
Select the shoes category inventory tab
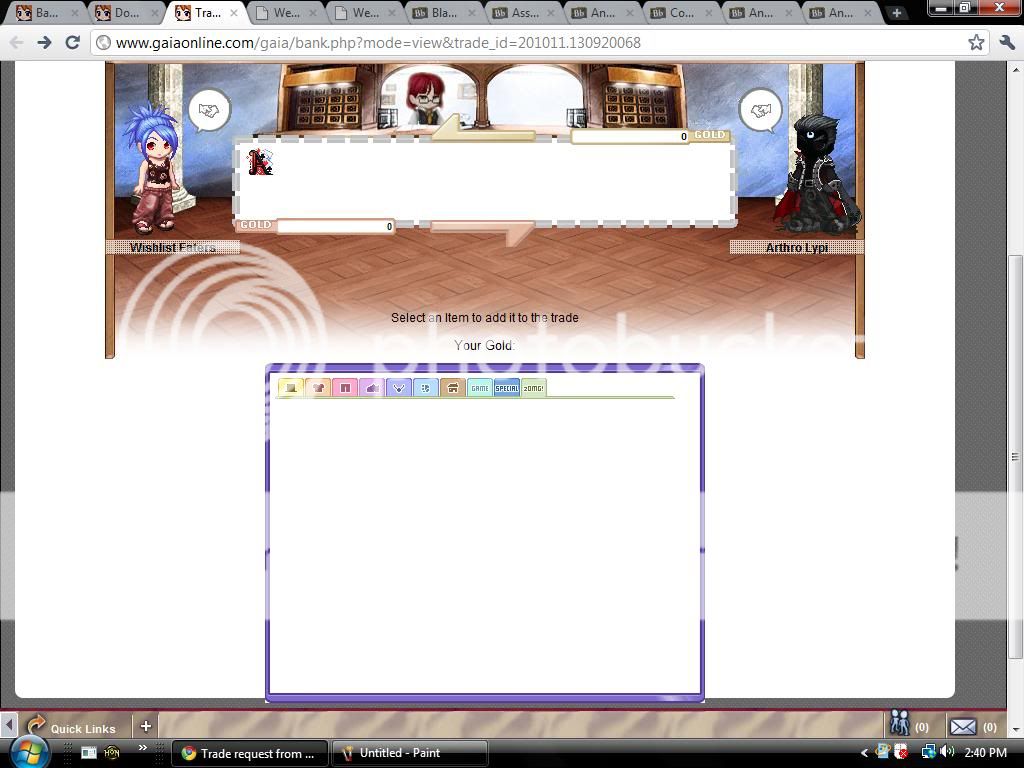[372, 388]
